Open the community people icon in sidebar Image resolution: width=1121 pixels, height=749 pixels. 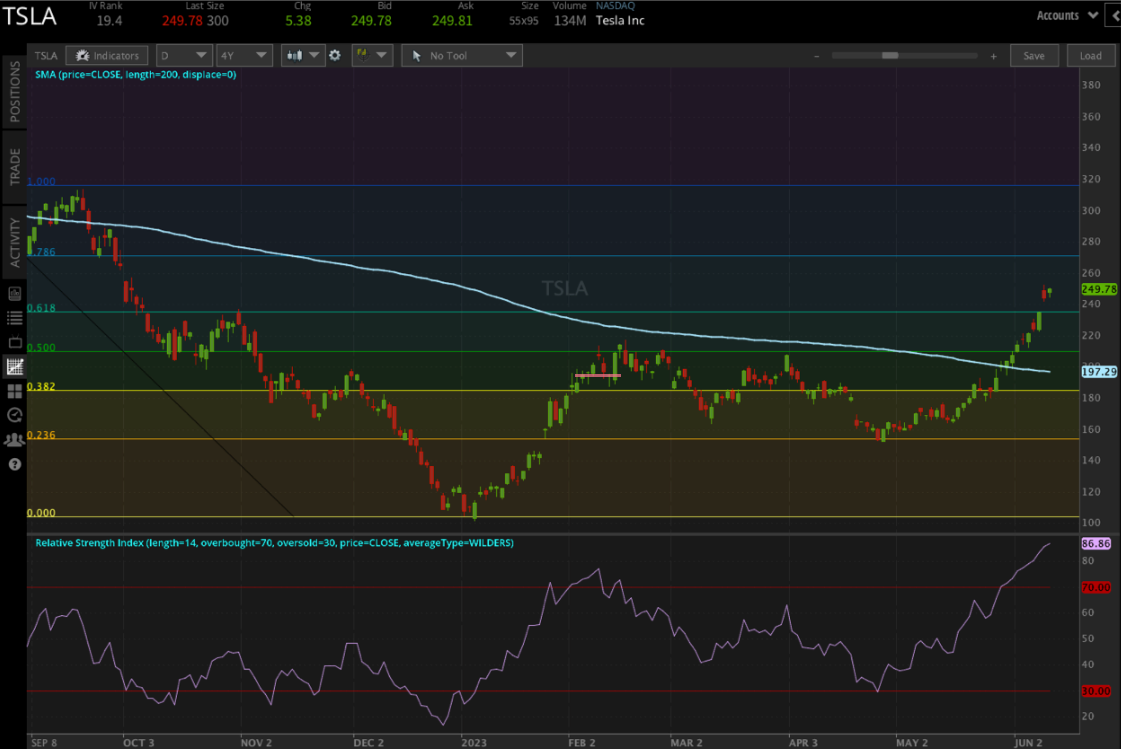coord(14,440)
